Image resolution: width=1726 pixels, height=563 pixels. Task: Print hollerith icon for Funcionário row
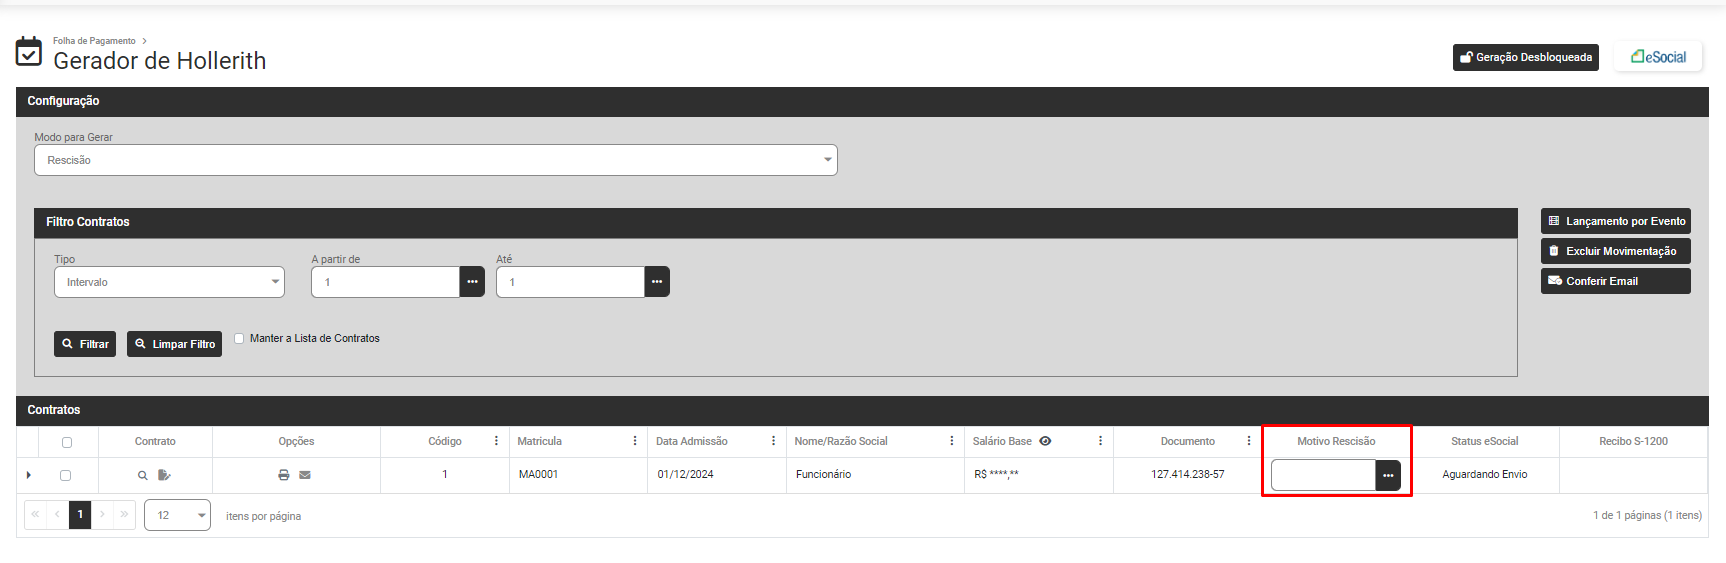(284, 475)
